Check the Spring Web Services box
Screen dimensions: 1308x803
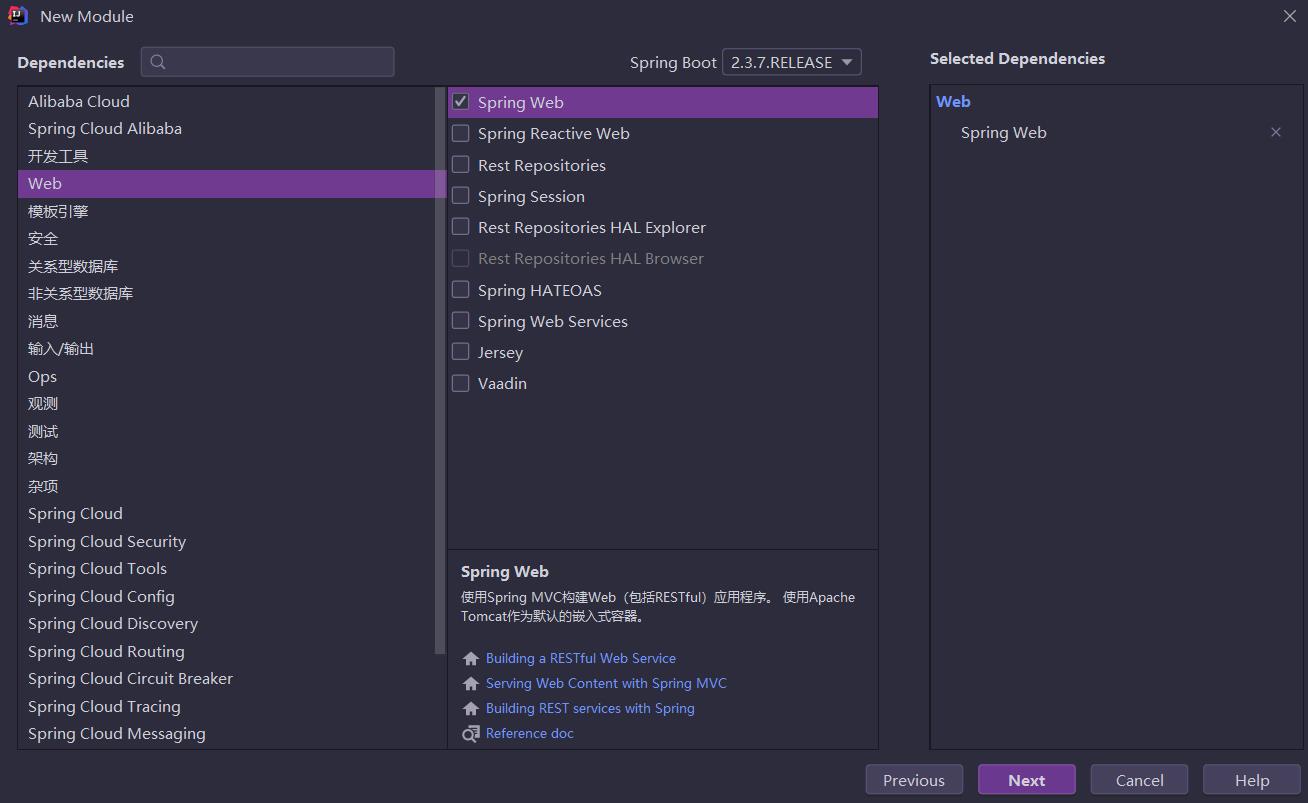[x=461, y=321]
